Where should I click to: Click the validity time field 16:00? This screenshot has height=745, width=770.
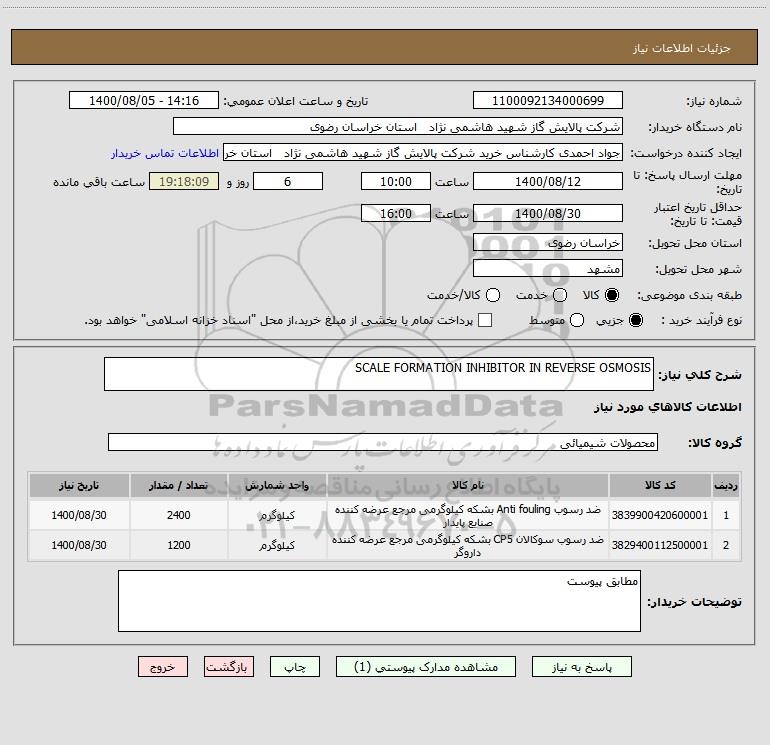[x=396, y=213]
